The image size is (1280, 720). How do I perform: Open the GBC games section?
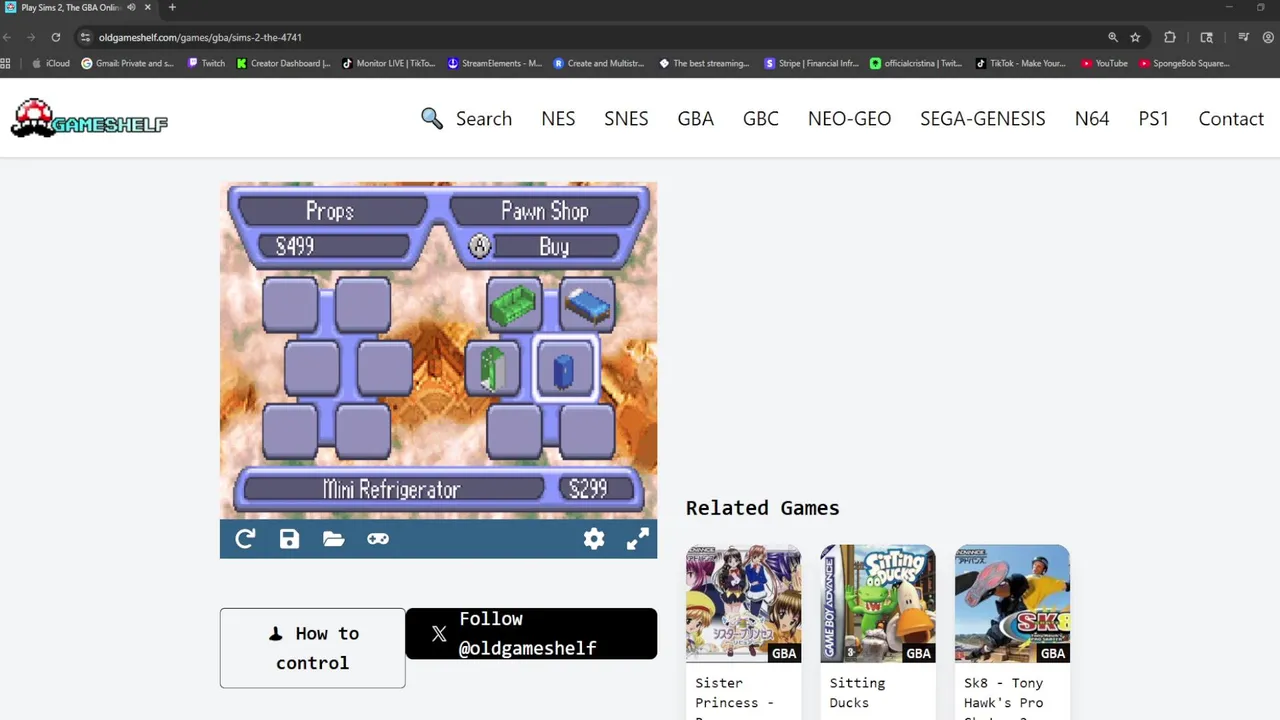[x=761, y=118]
